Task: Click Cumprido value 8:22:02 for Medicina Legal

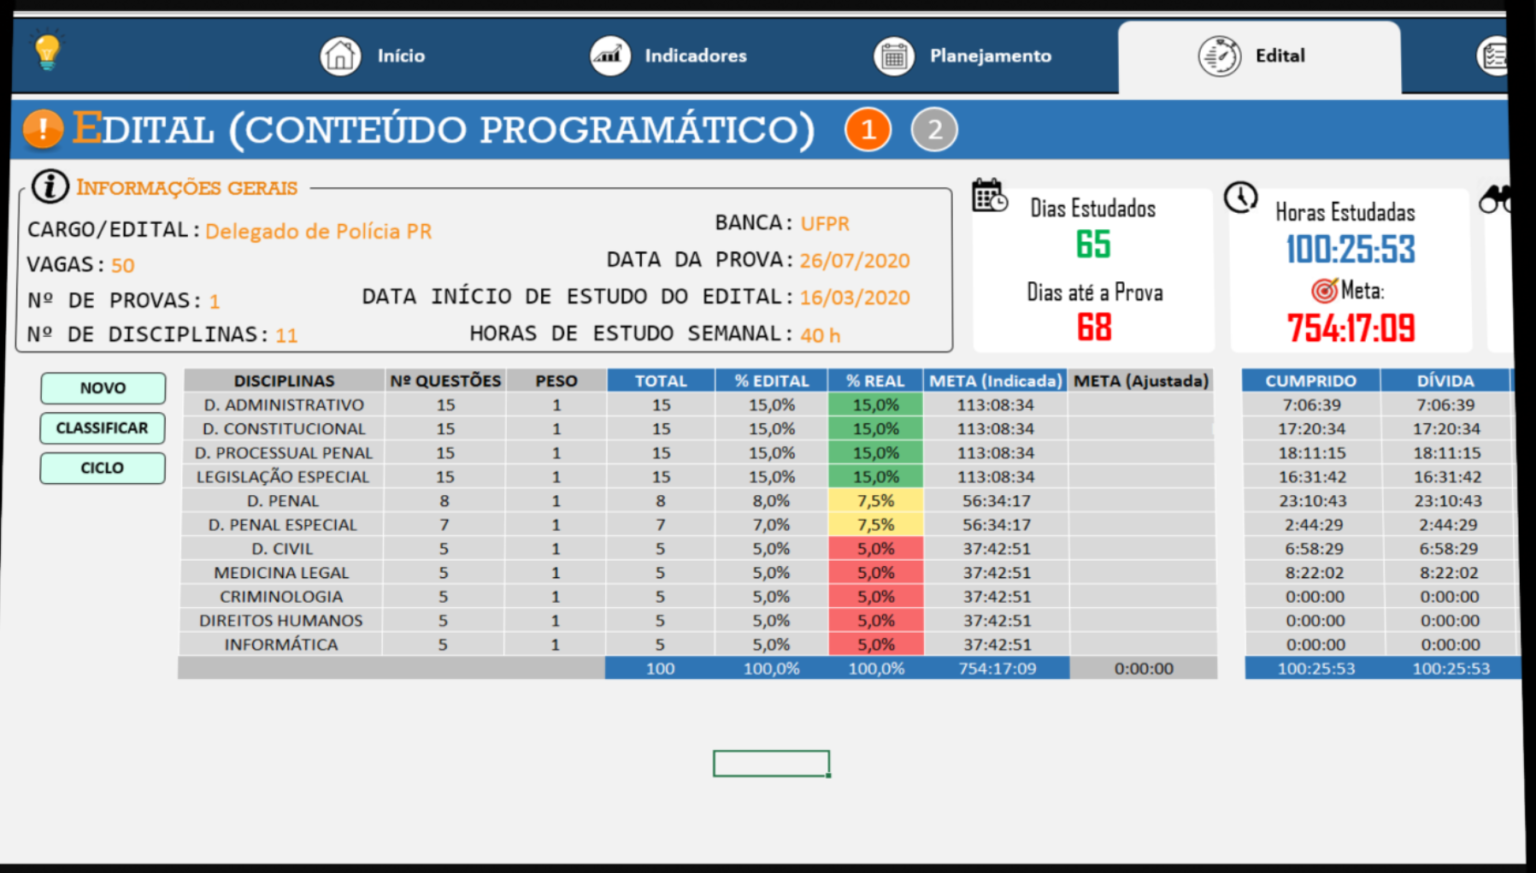Action: coord(1314,573)
